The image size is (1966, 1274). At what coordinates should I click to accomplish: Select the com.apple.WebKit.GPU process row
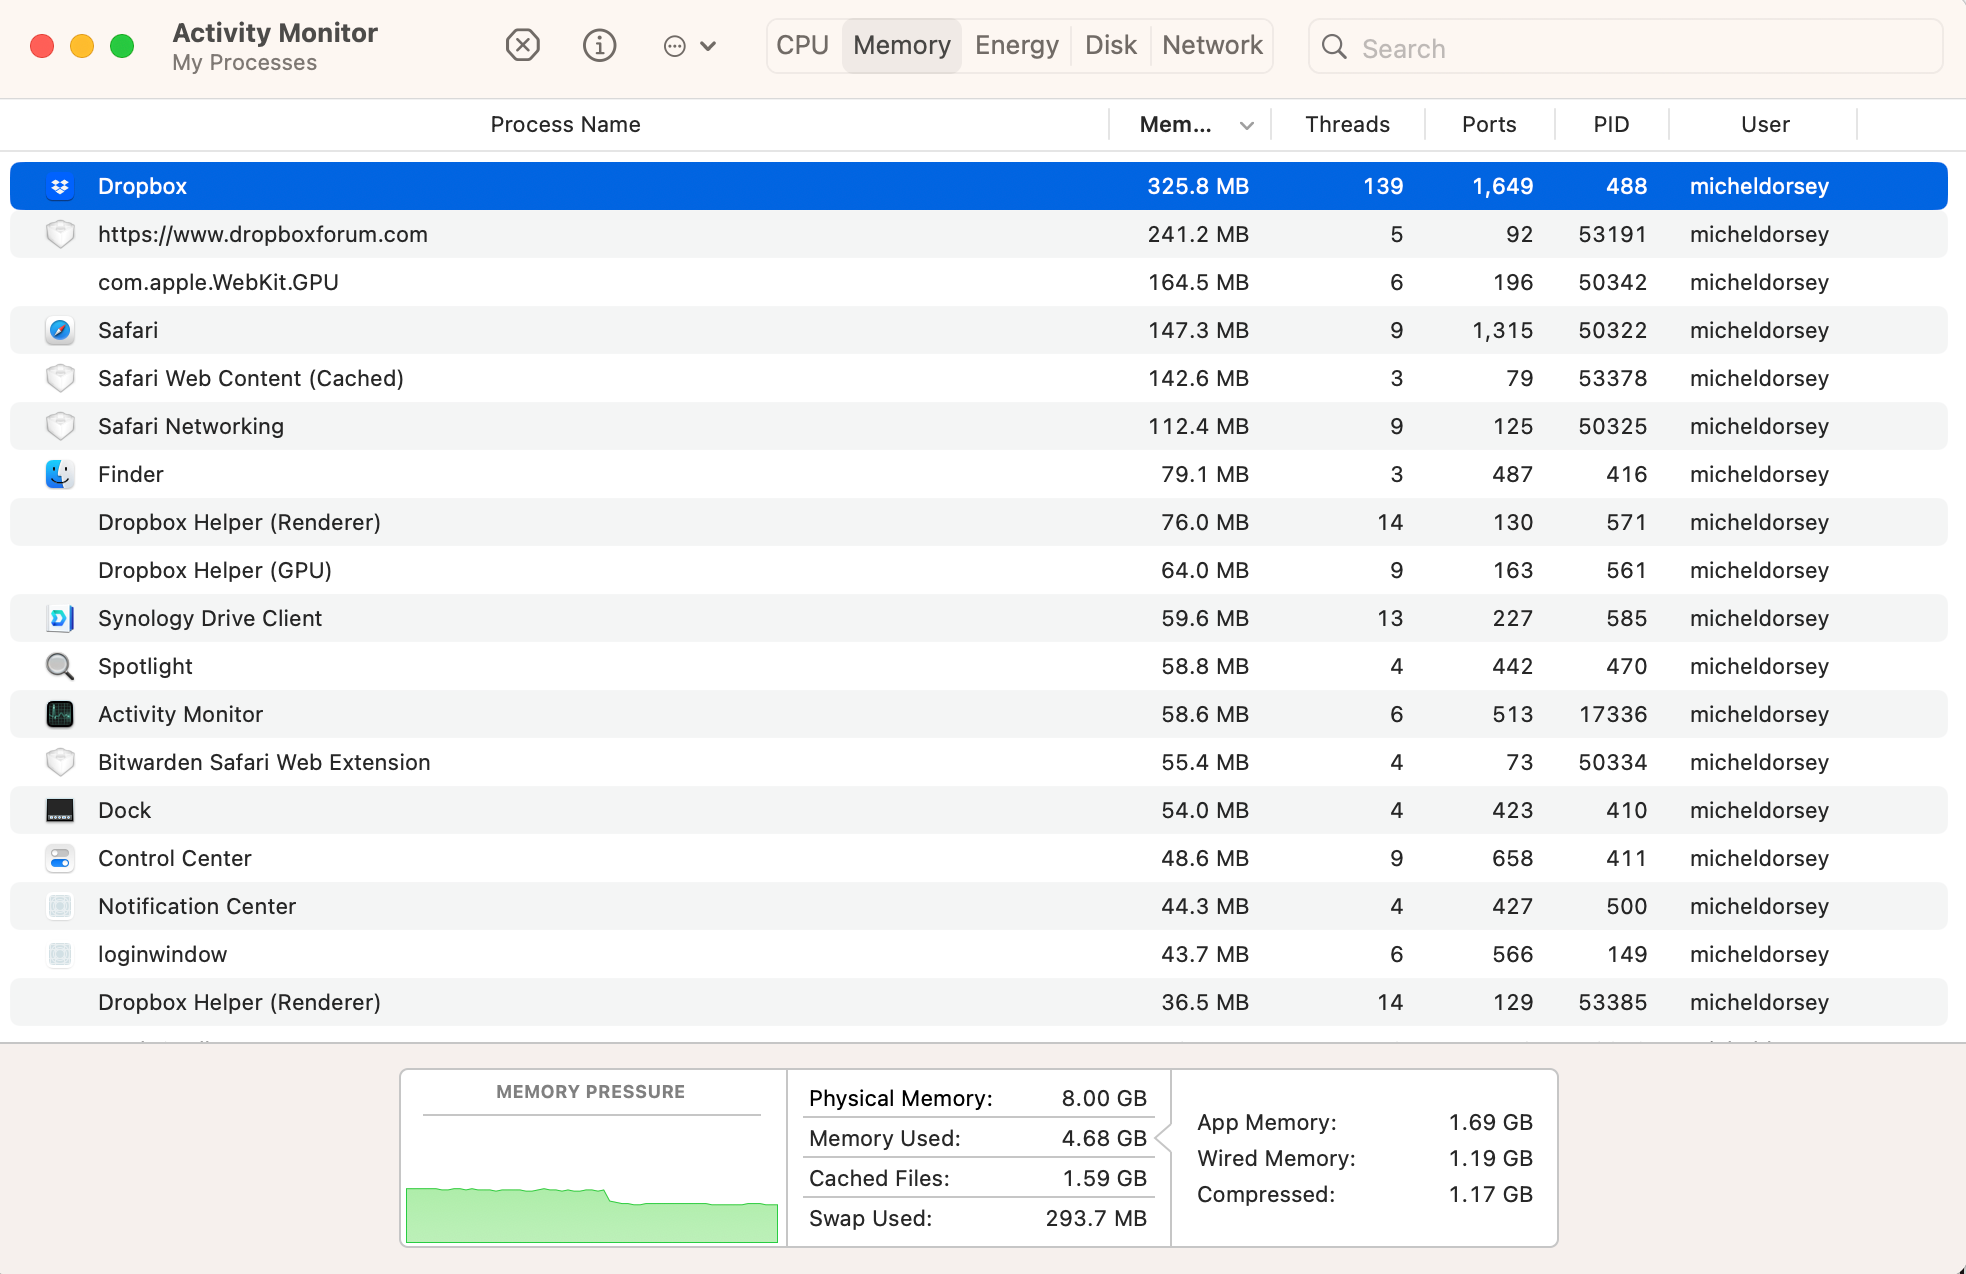coord(979,282)
